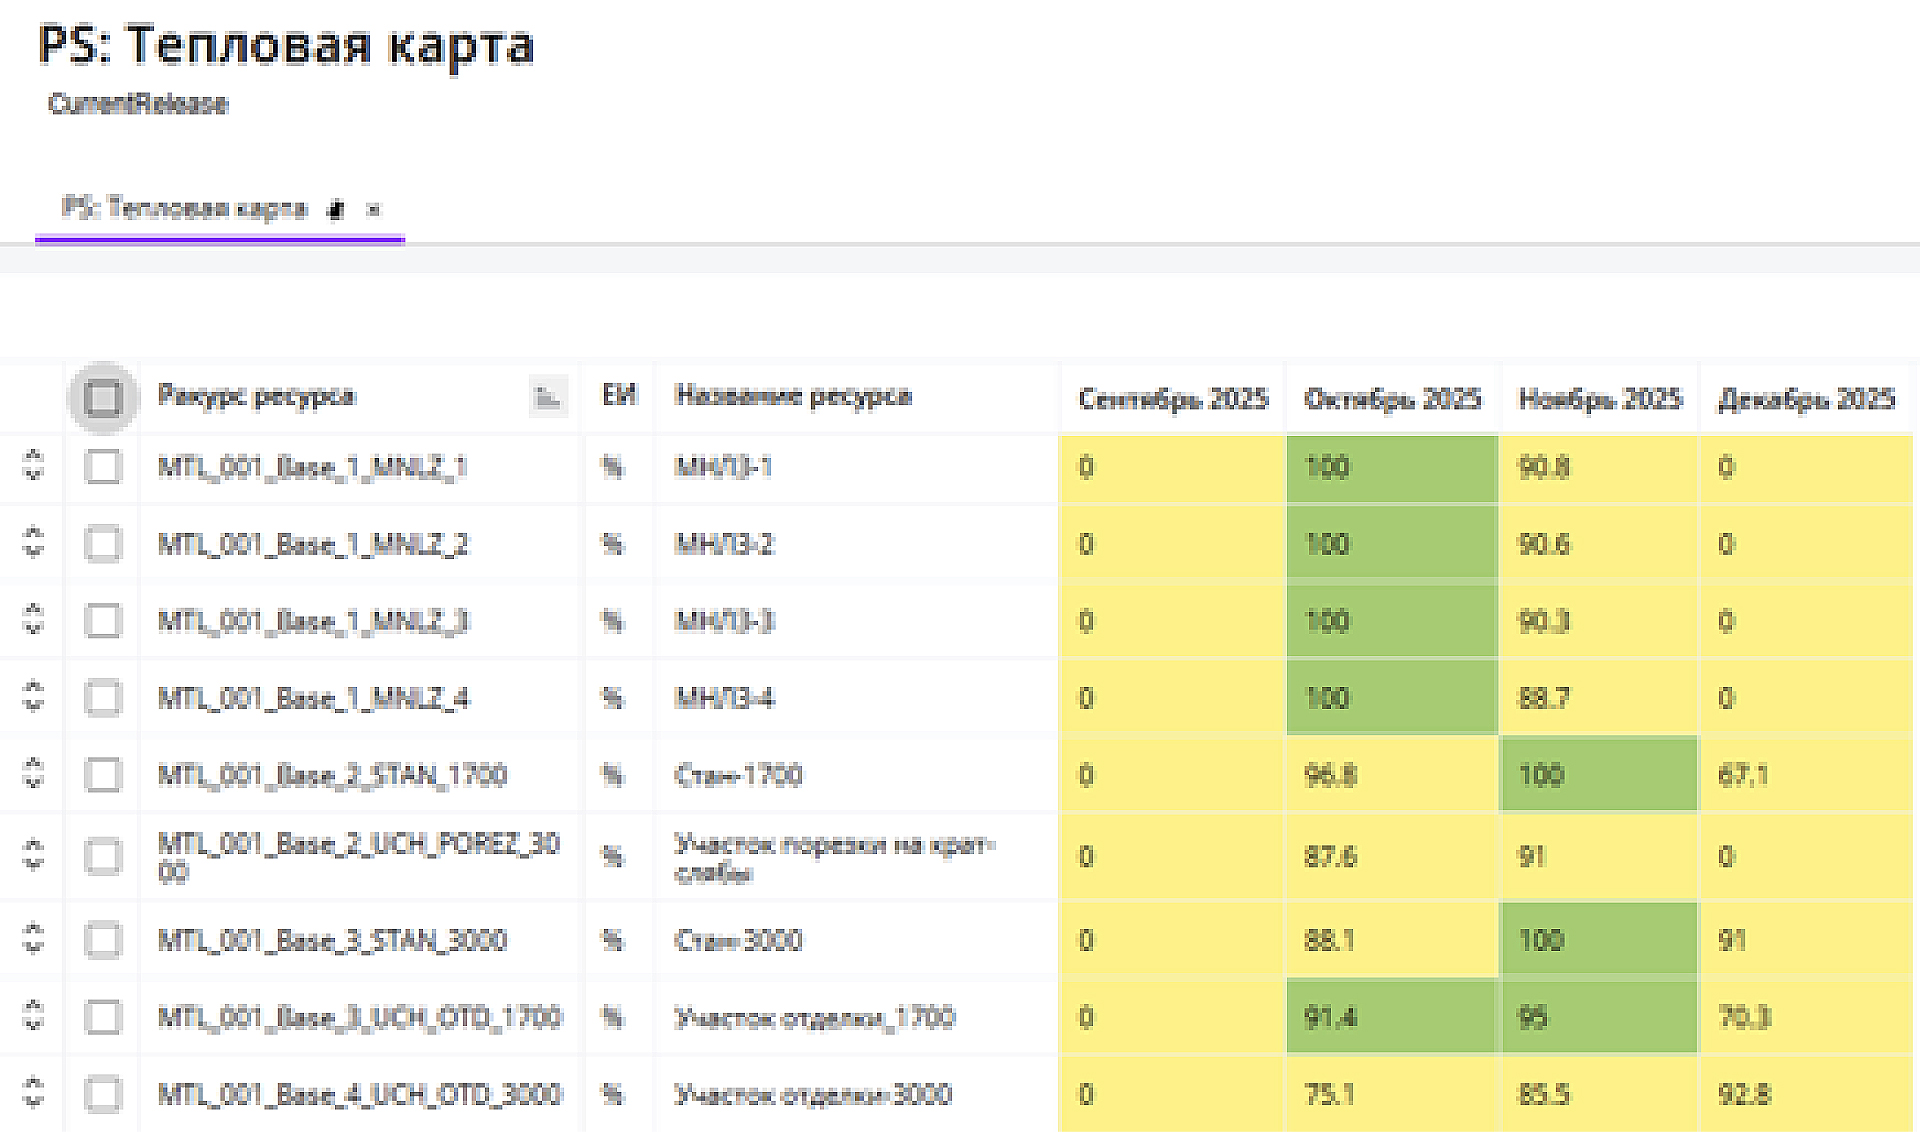Check the box for MTL_001_Base_1_MNLZ_2
Image resolution: width=1920 pixels, height=1132 pixels.
coord(103,543)
